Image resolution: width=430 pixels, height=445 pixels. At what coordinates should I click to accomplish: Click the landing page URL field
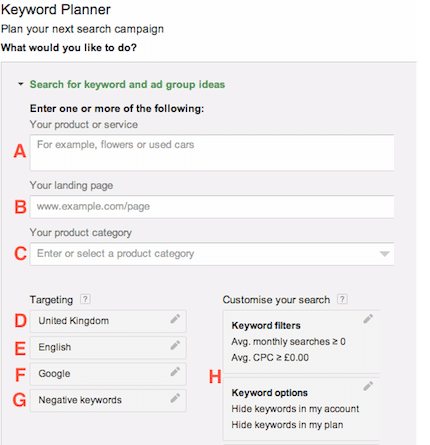click(212, 207)
